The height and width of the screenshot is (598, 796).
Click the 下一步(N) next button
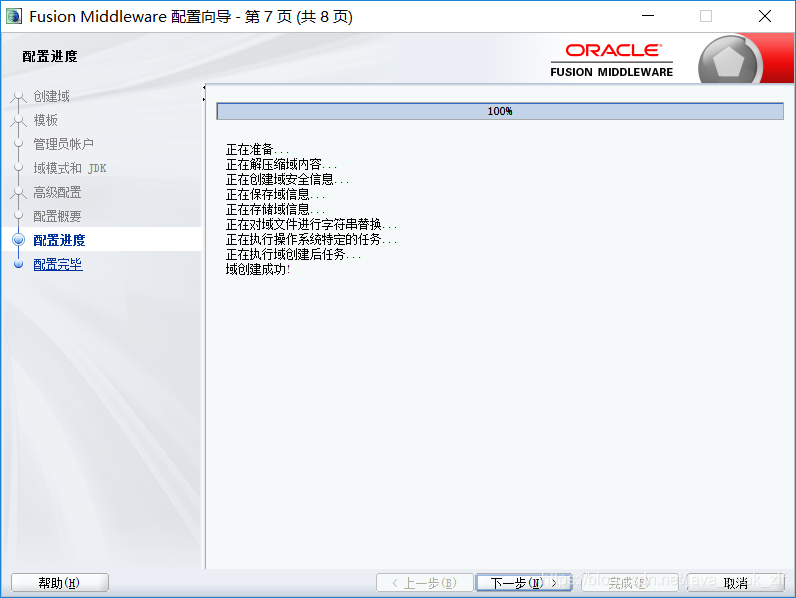[524, 583]
